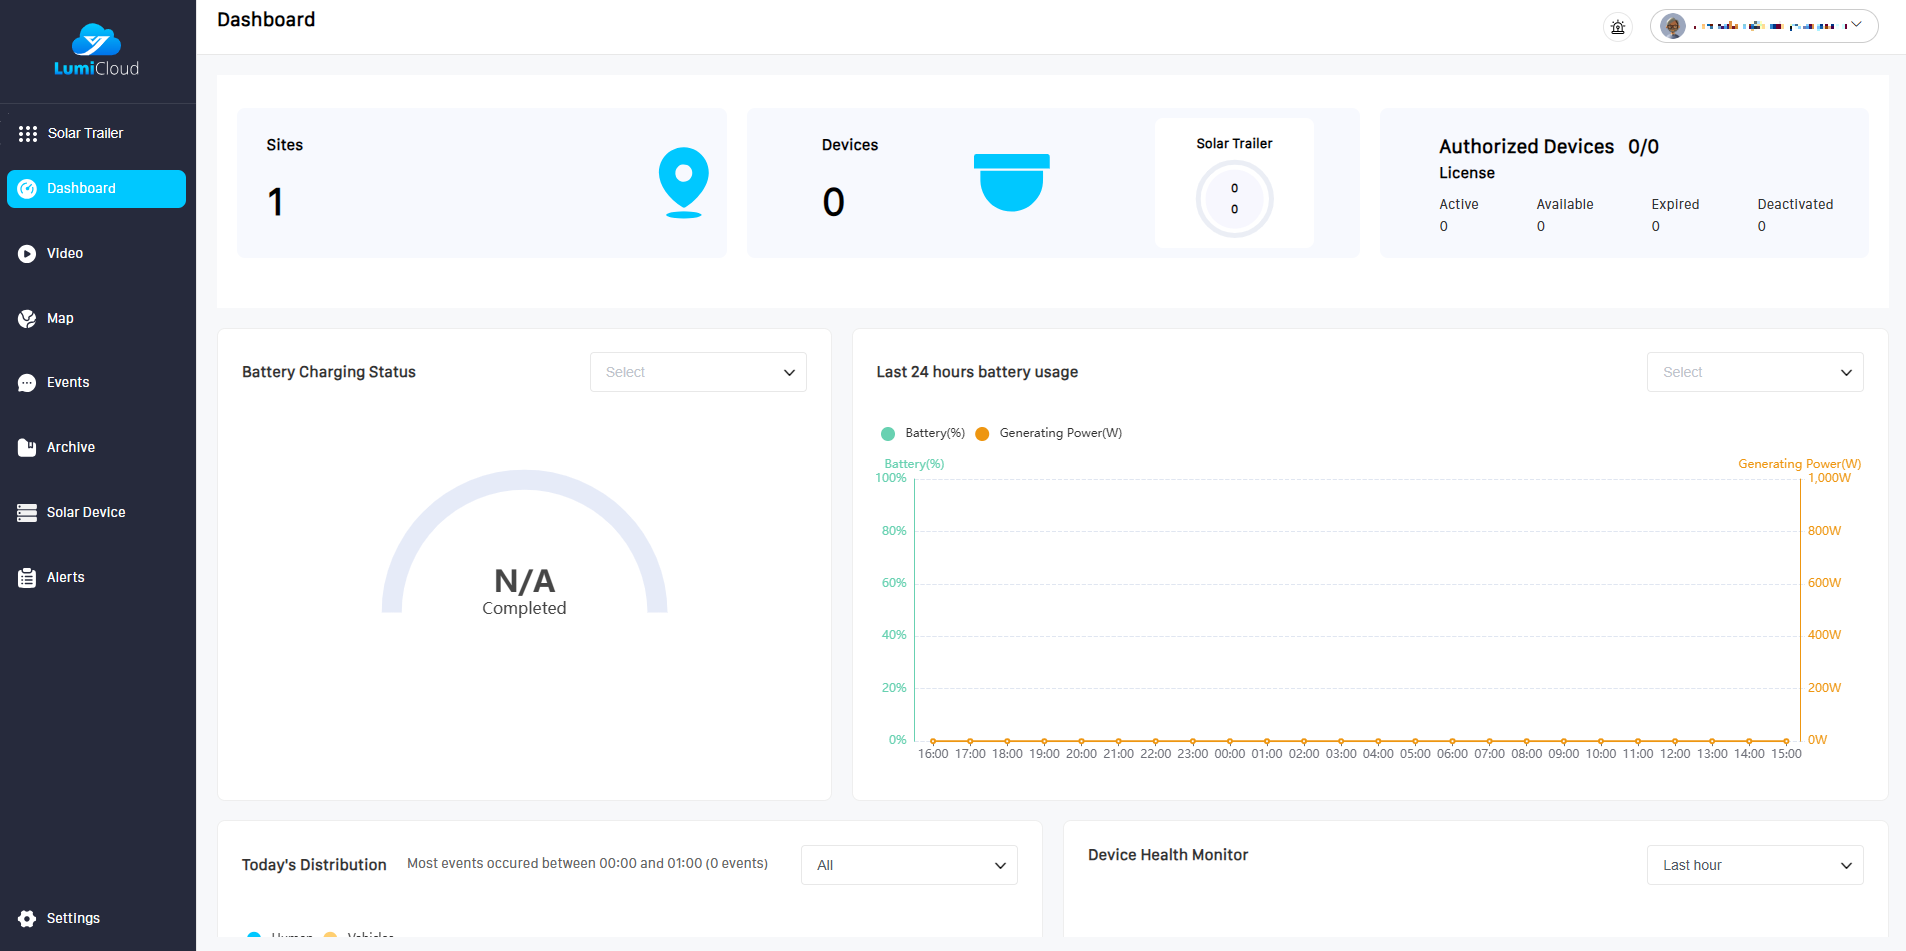Click the Settings gear icon

click(27, 918)
